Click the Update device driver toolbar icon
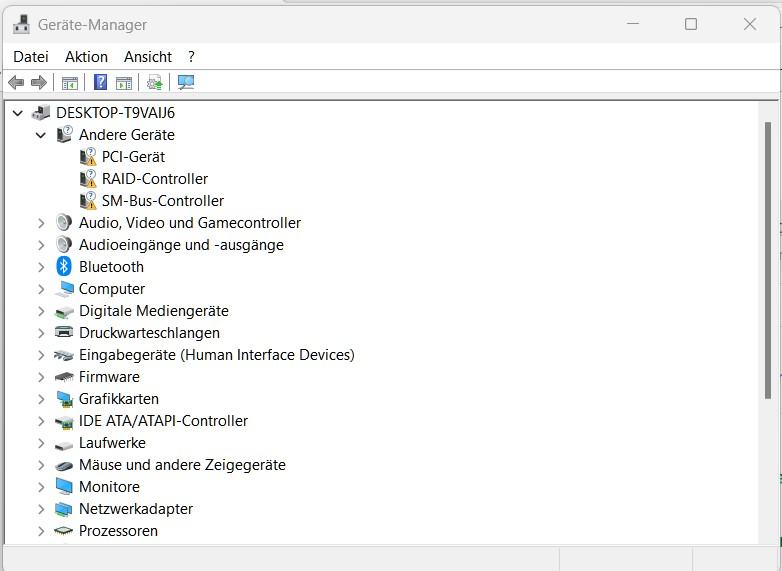This screenshot has width=782, height=571. pos(155,82)
